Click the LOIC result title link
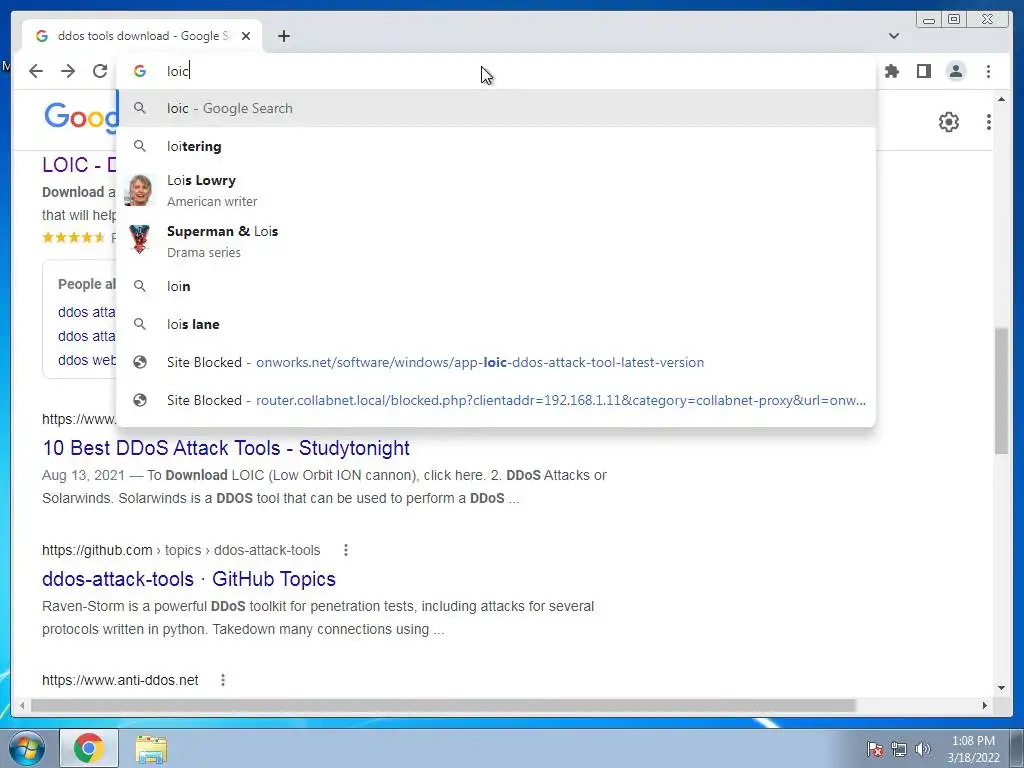This screenshot has height=768, width=1024. (78, 165)
